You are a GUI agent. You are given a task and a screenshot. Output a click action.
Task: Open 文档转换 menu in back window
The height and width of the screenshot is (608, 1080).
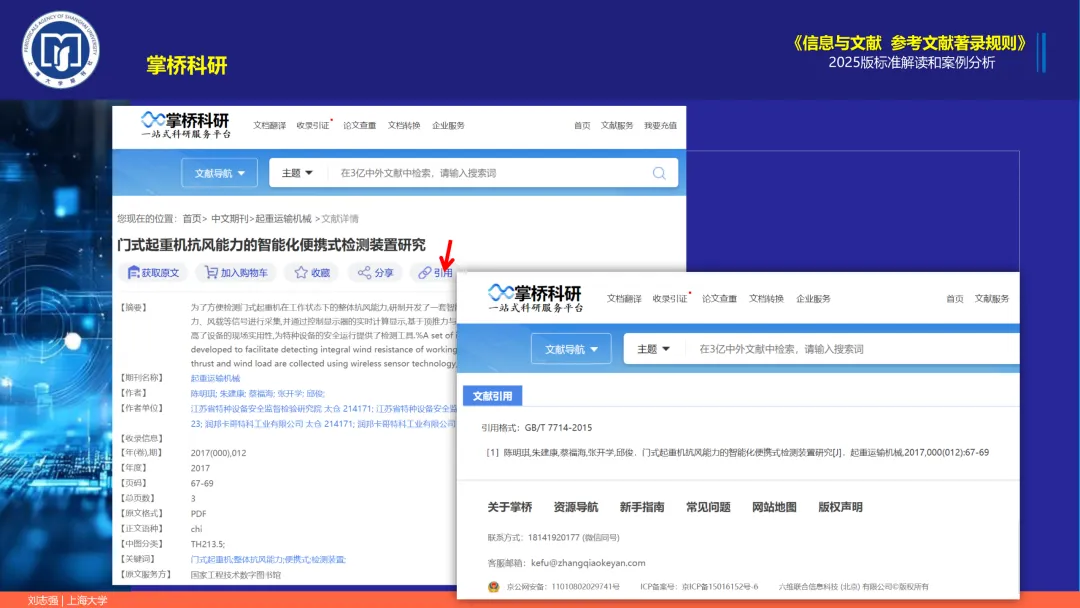[x=404, y=125]
